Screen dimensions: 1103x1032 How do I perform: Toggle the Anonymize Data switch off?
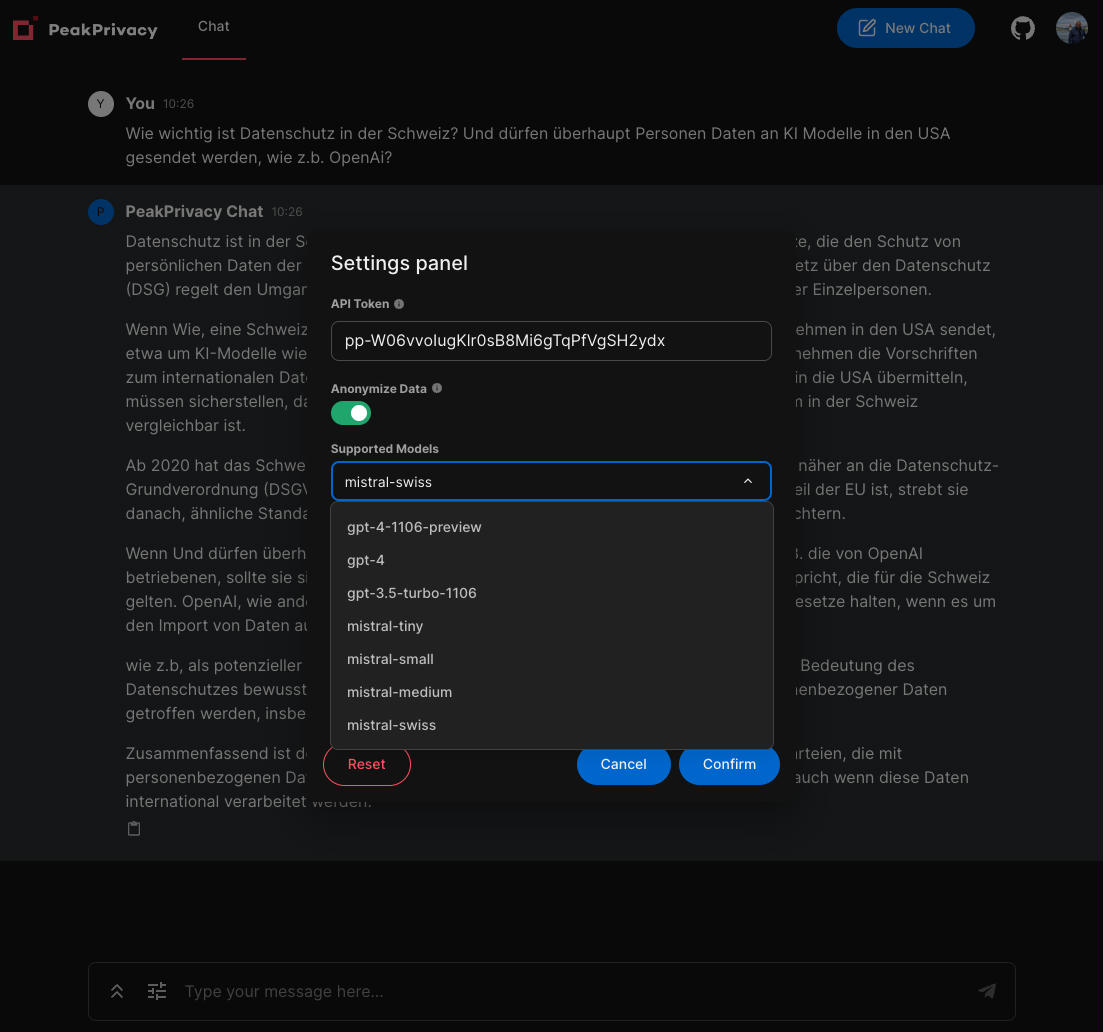pos(351,413)
